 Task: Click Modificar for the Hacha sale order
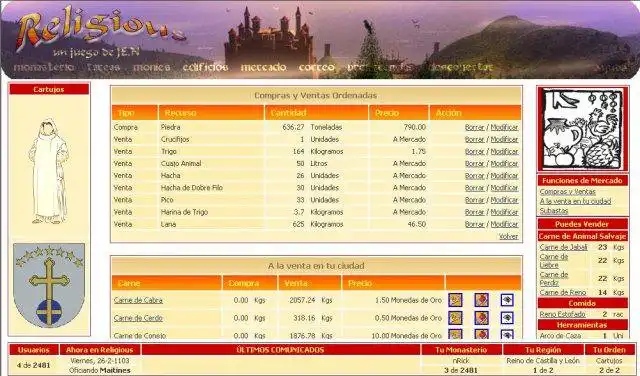pos(504,176)
